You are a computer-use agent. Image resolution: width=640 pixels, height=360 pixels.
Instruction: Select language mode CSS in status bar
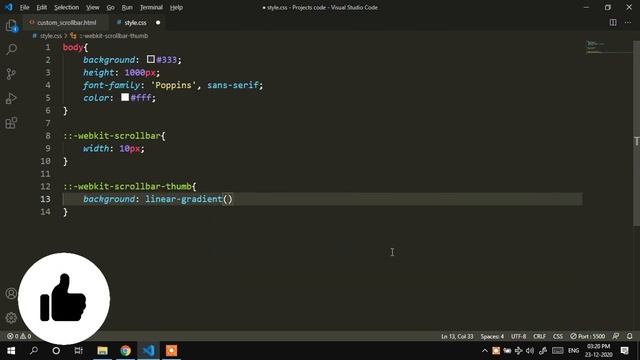(x=558, y=336)
